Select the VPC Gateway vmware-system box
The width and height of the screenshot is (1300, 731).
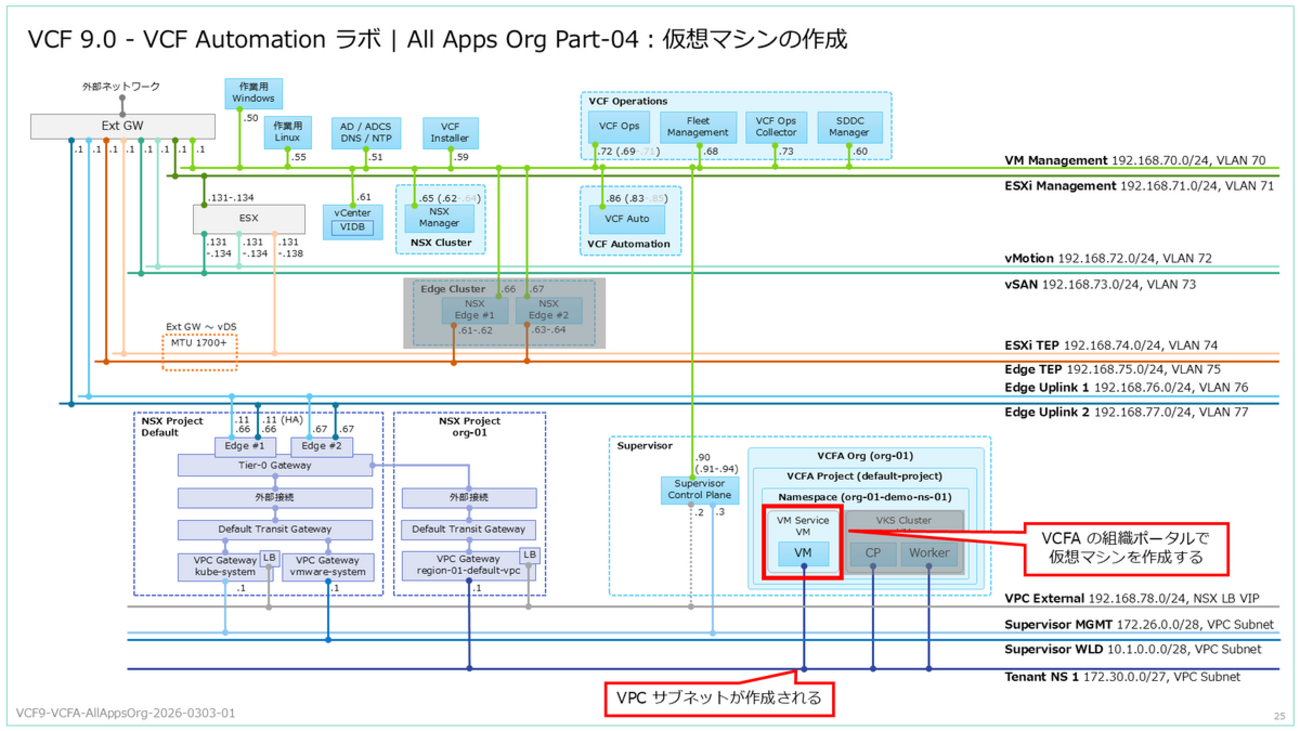click(329, 567)
